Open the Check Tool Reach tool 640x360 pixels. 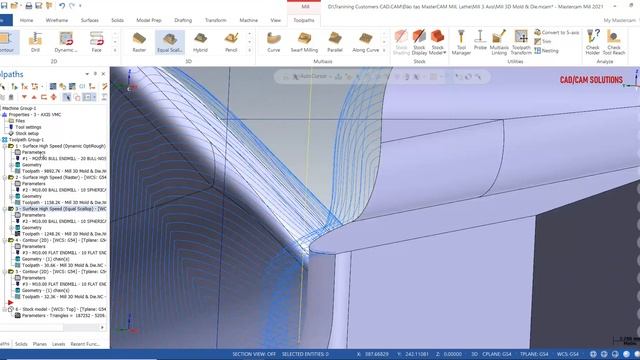[613, 42]
